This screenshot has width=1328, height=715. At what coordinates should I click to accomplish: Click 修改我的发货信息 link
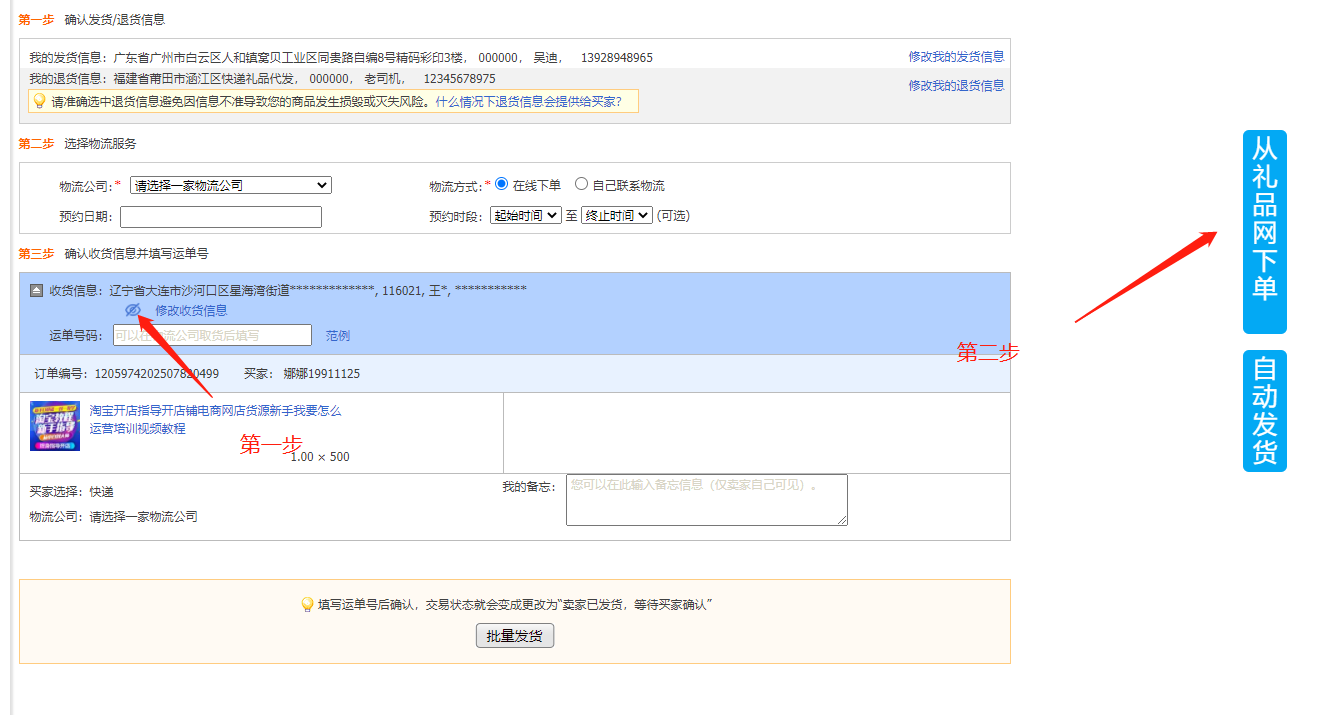pos(957,56)
